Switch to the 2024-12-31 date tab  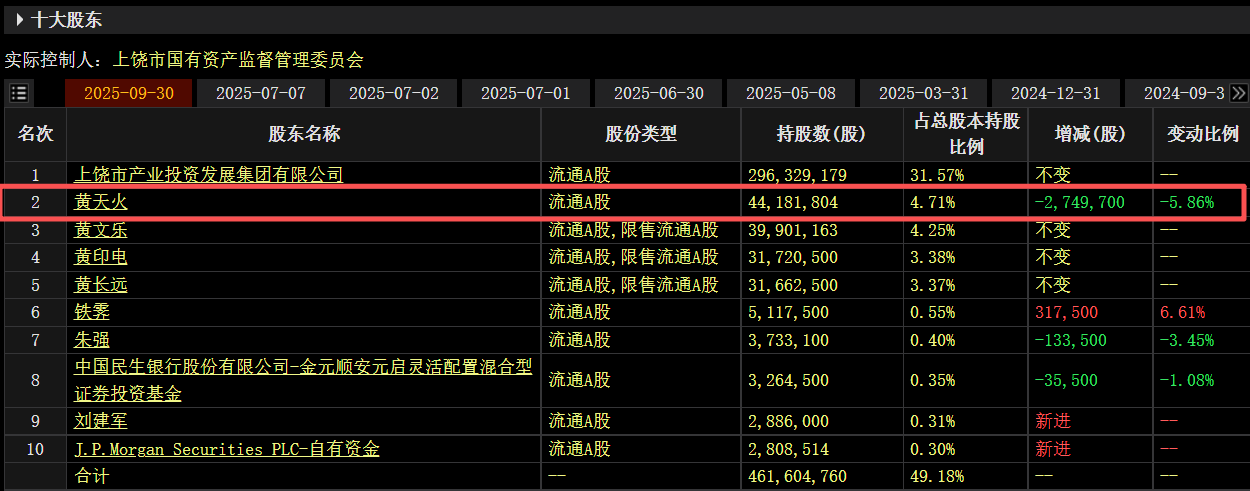1055,93
